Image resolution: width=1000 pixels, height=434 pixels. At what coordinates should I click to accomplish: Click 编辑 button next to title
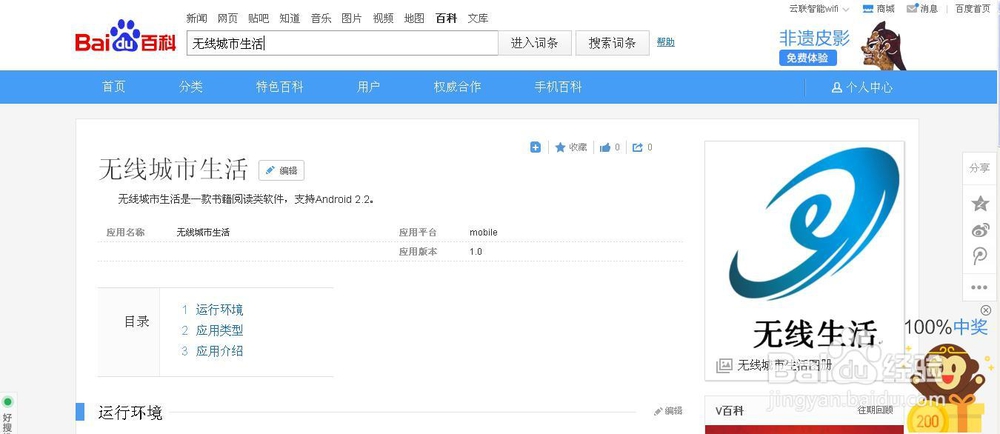point(281,170)
